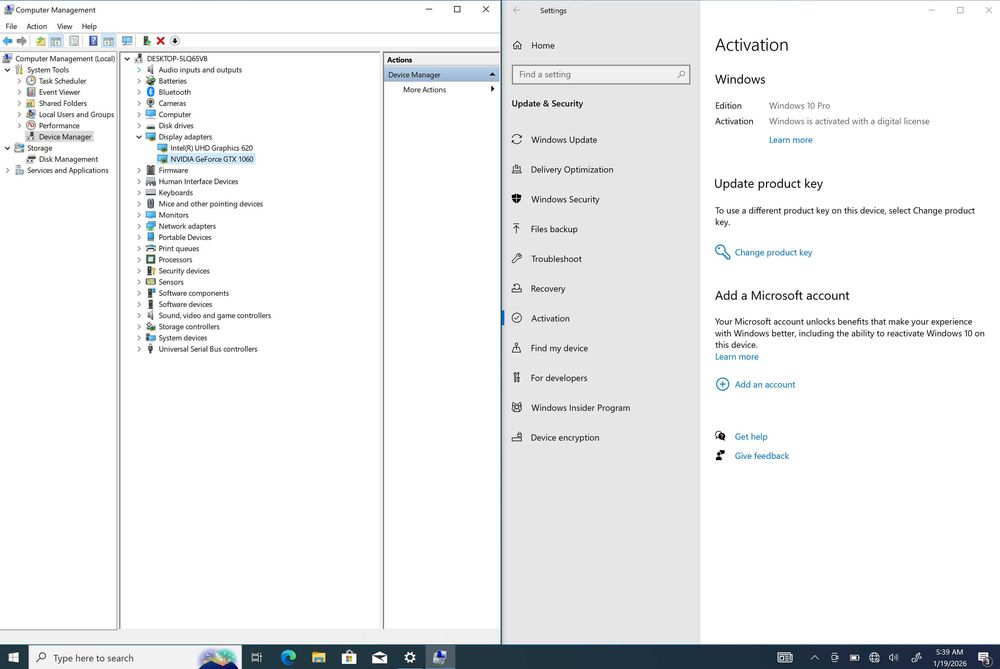The width and height of the screenshot is (1000, 669).
Task: Open Microsoft Edge from the taskbar
Action: coord(288,657)
